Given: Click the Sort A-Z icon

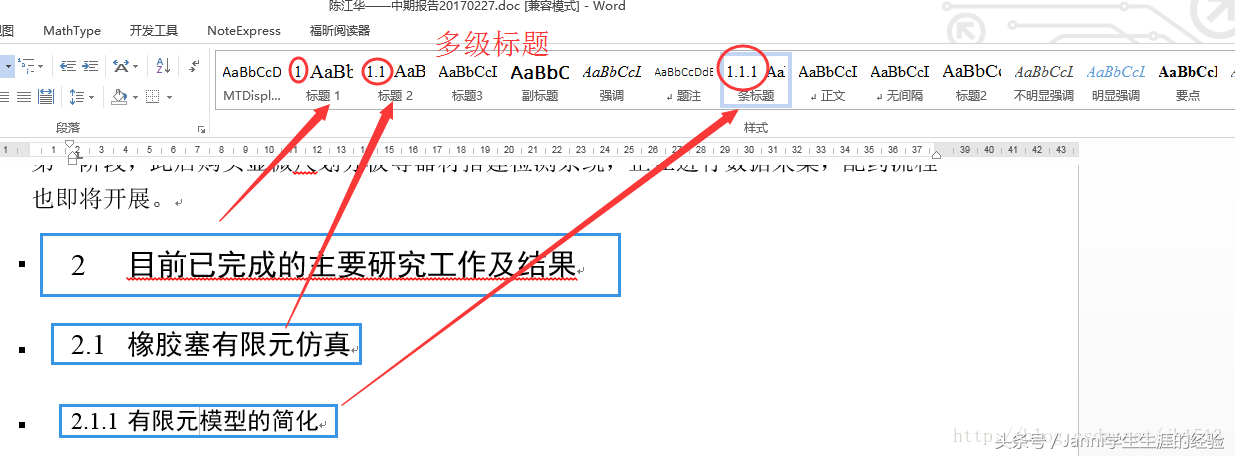Looking at the screenshot, I should (x=163, y=66).
